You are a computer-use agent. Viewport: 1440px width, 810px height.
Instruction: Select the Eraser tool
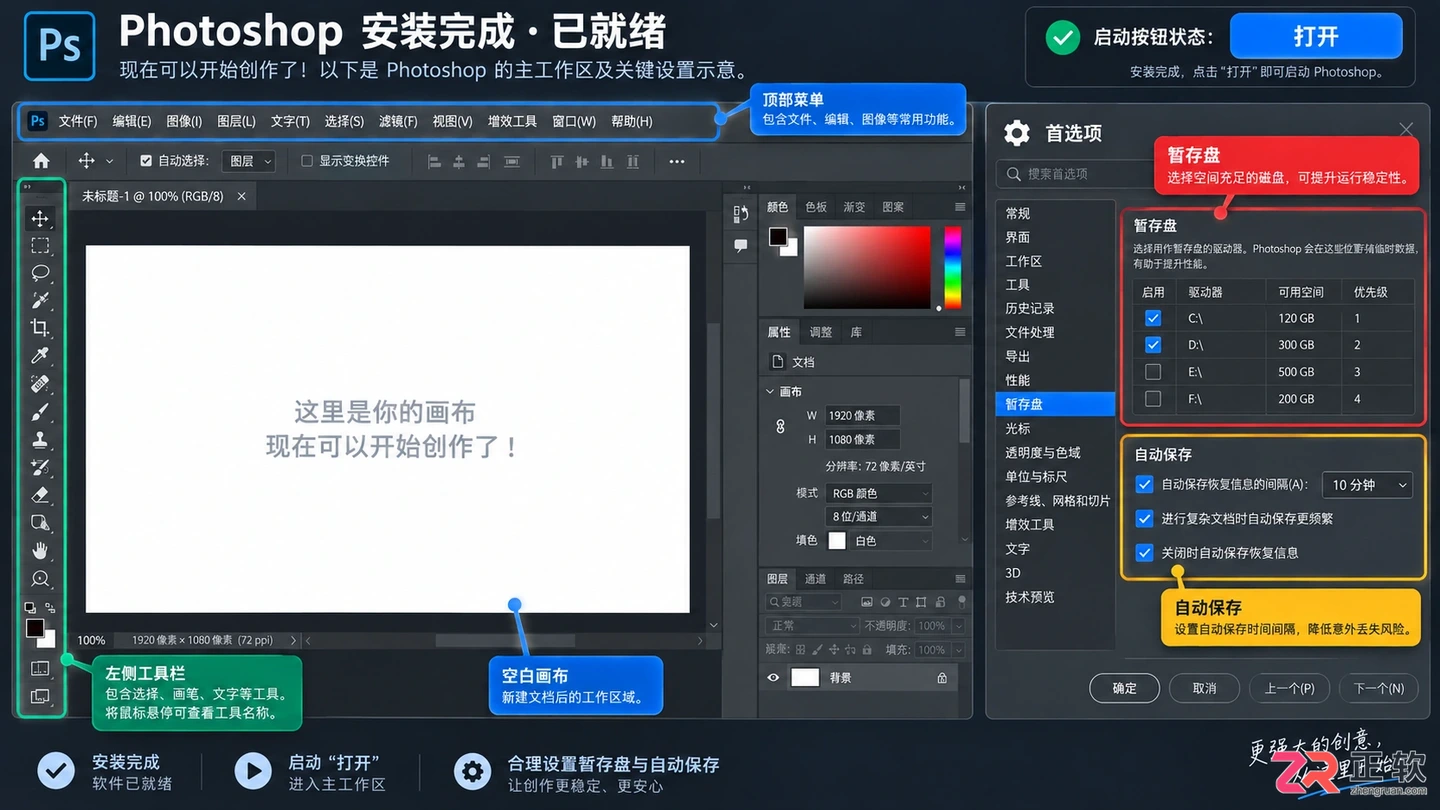pos(40,494)
